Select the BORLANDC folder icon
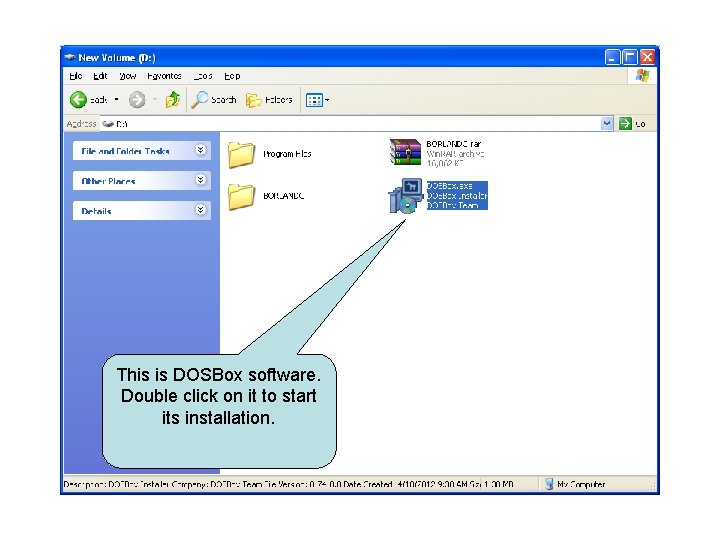Image resolution: width=720 pixels, height=540 pixels. [242, 196]
